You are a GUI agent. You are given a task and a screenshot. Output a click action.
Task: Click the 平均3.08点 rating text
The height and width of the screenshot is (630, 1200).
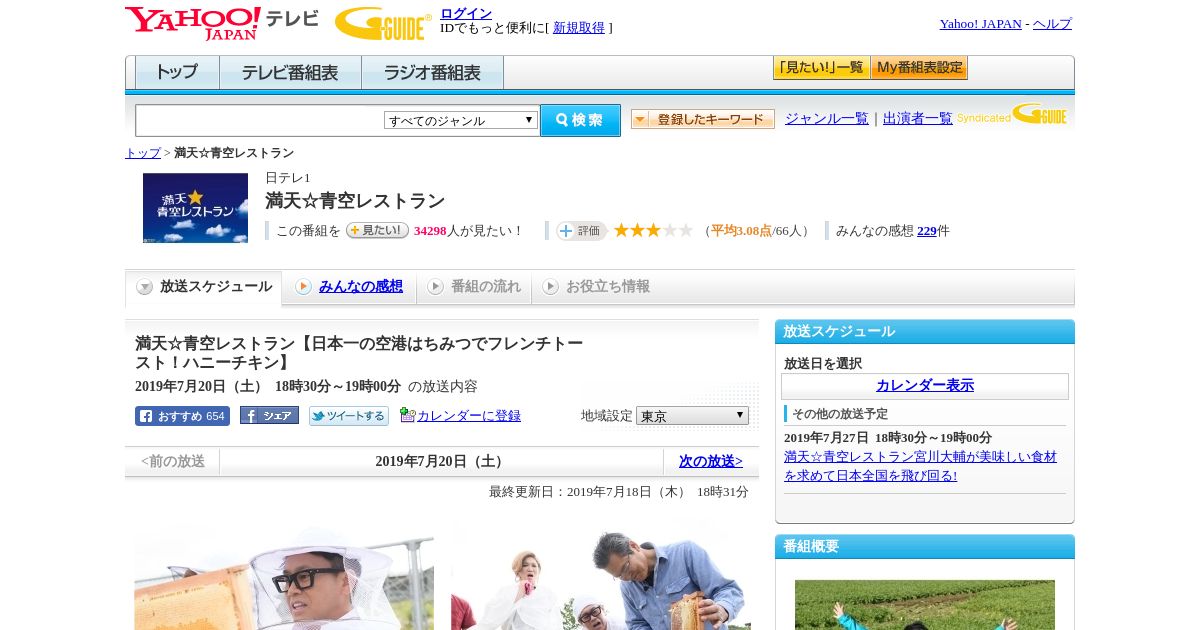coord(741,231)
